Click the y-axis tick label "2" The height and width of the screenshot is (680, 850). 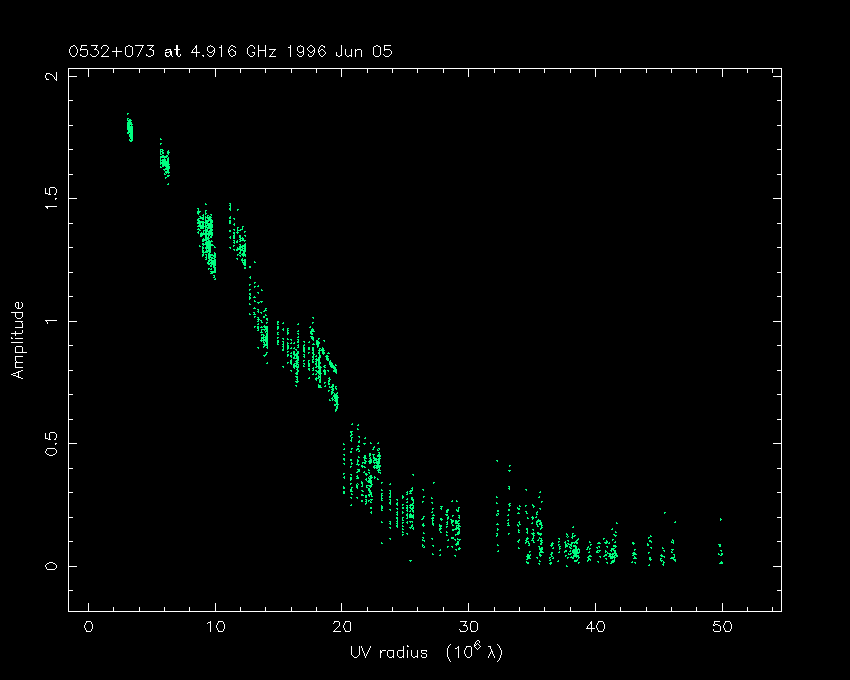click(50, 77)
